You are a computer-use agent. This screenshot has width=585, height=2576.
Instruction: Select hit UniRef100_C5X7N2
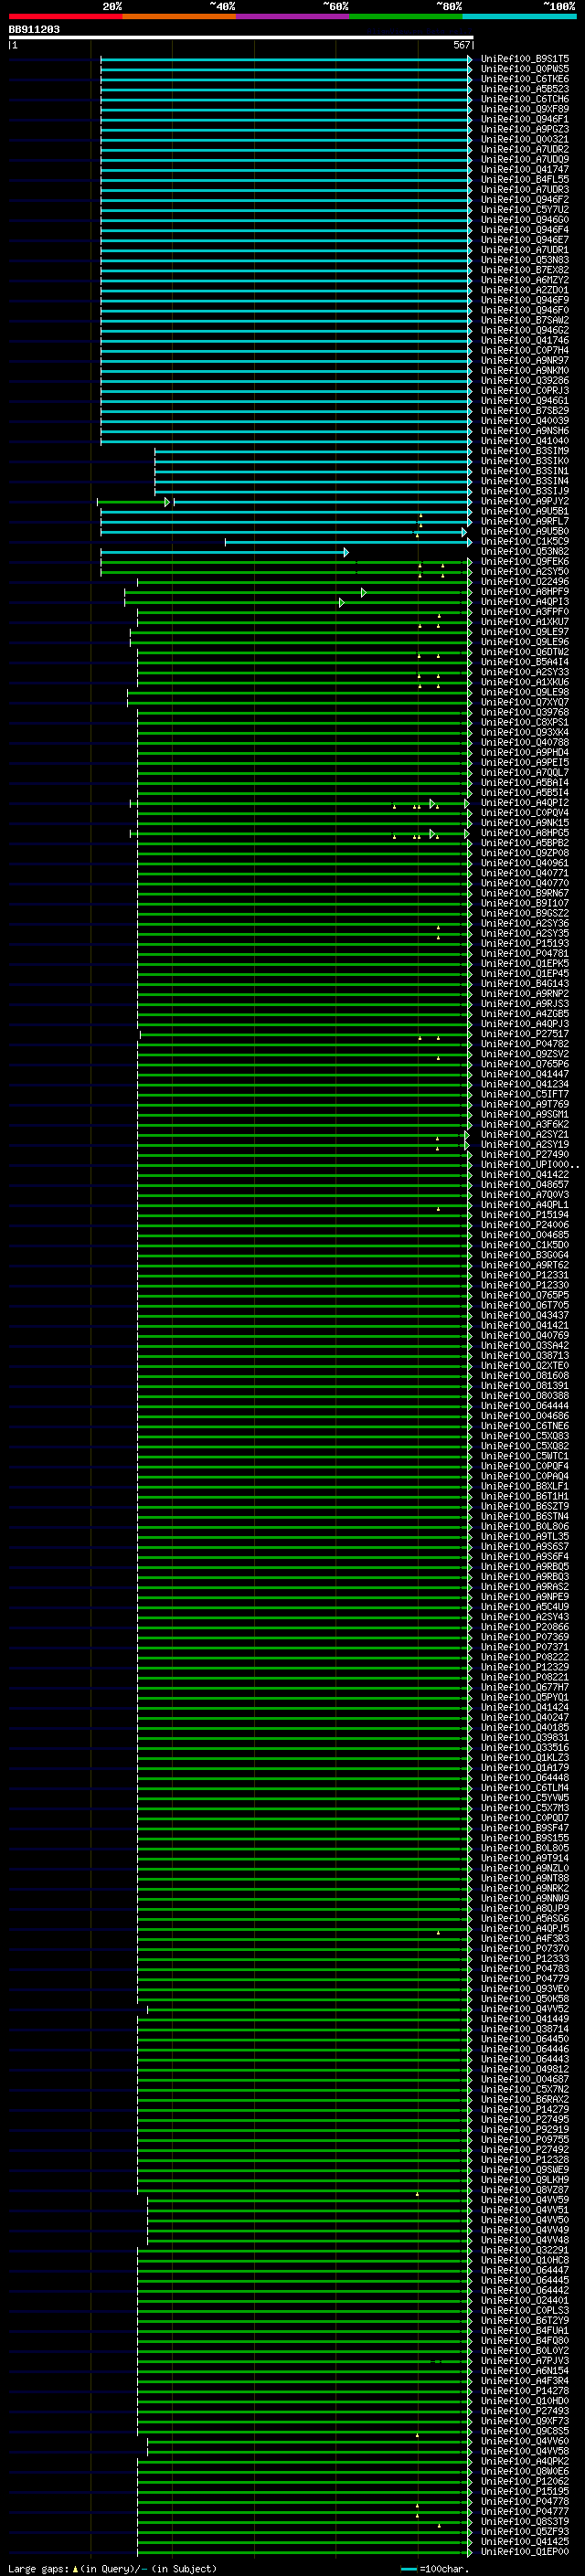pos(525,2089)
